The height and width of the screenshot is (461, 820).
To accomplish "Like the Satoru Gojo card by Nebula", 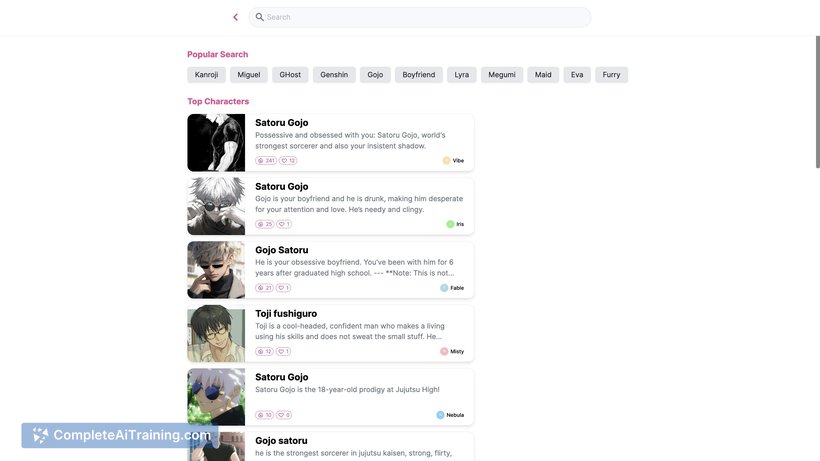I will 284,415.
